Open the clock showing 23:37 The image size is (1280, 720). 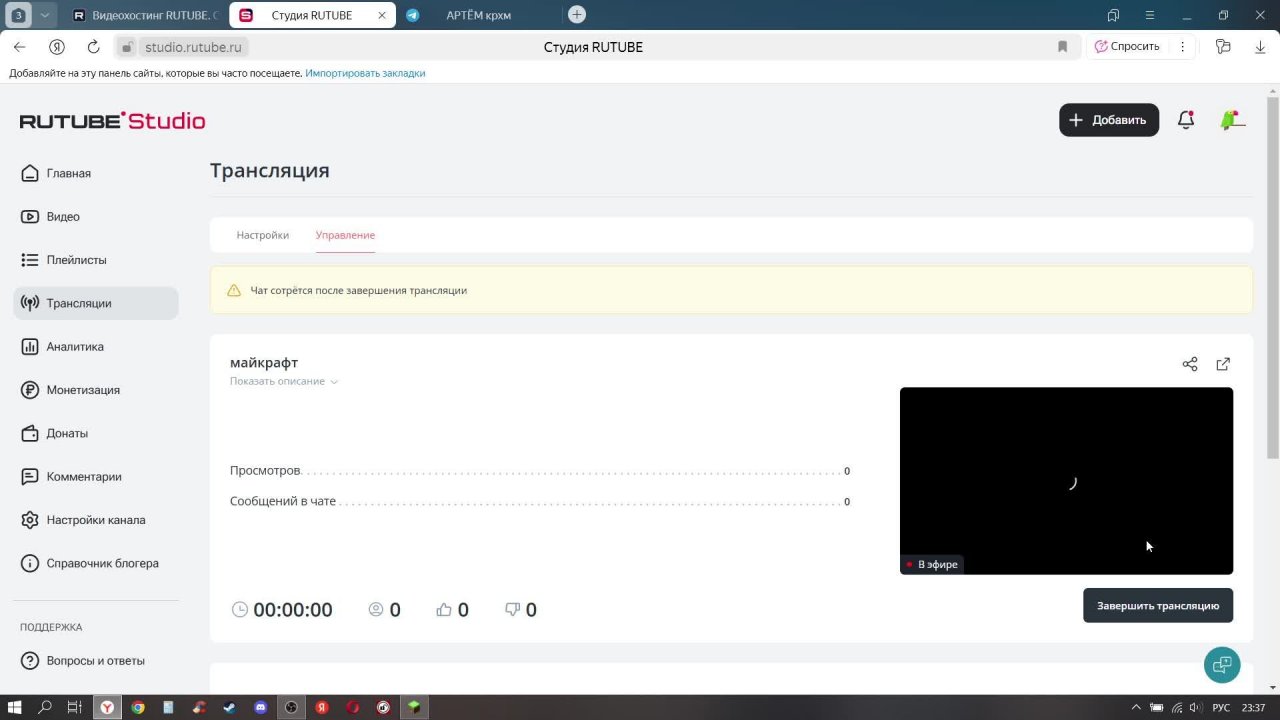(1253, 708)
